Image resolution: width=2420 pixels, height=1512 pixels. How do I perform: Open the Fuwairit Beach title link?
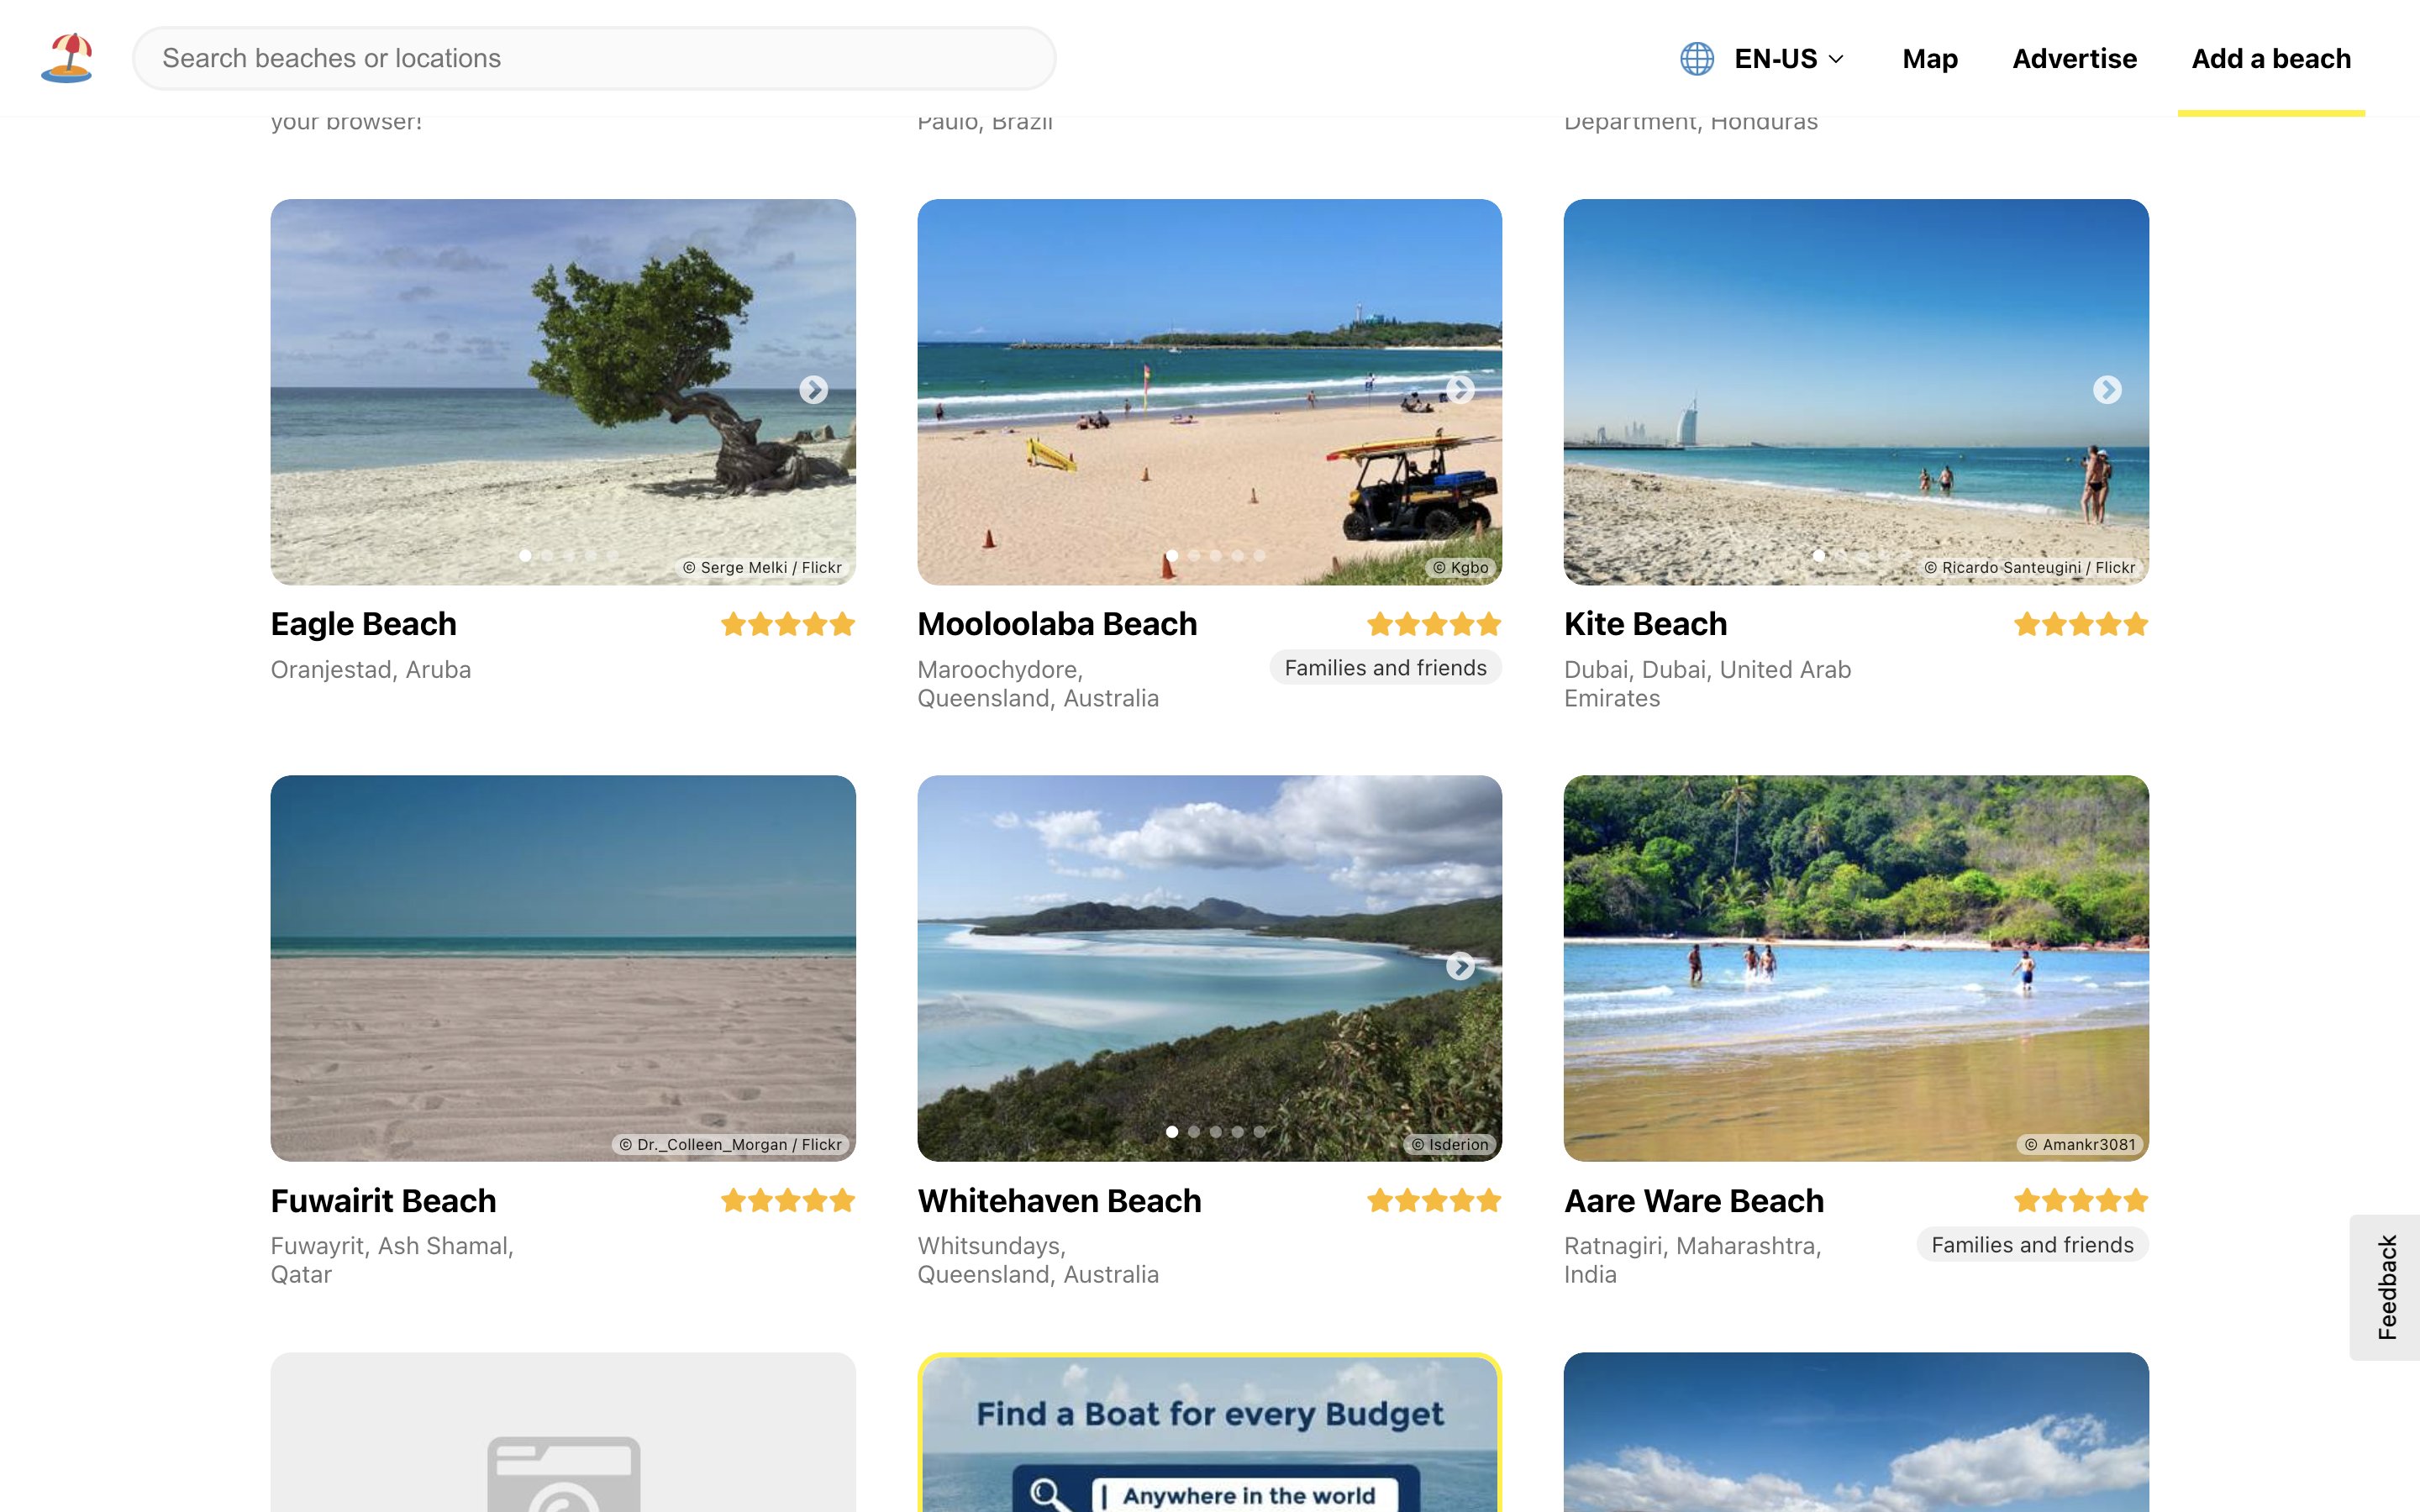tap(383, 1201)
